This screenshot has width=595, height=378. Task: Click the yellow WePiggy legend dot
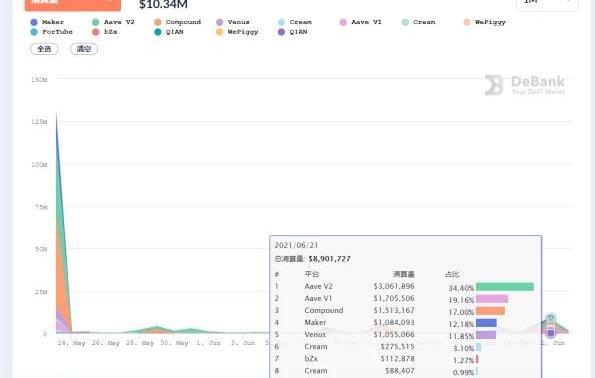tap(220, 32)
